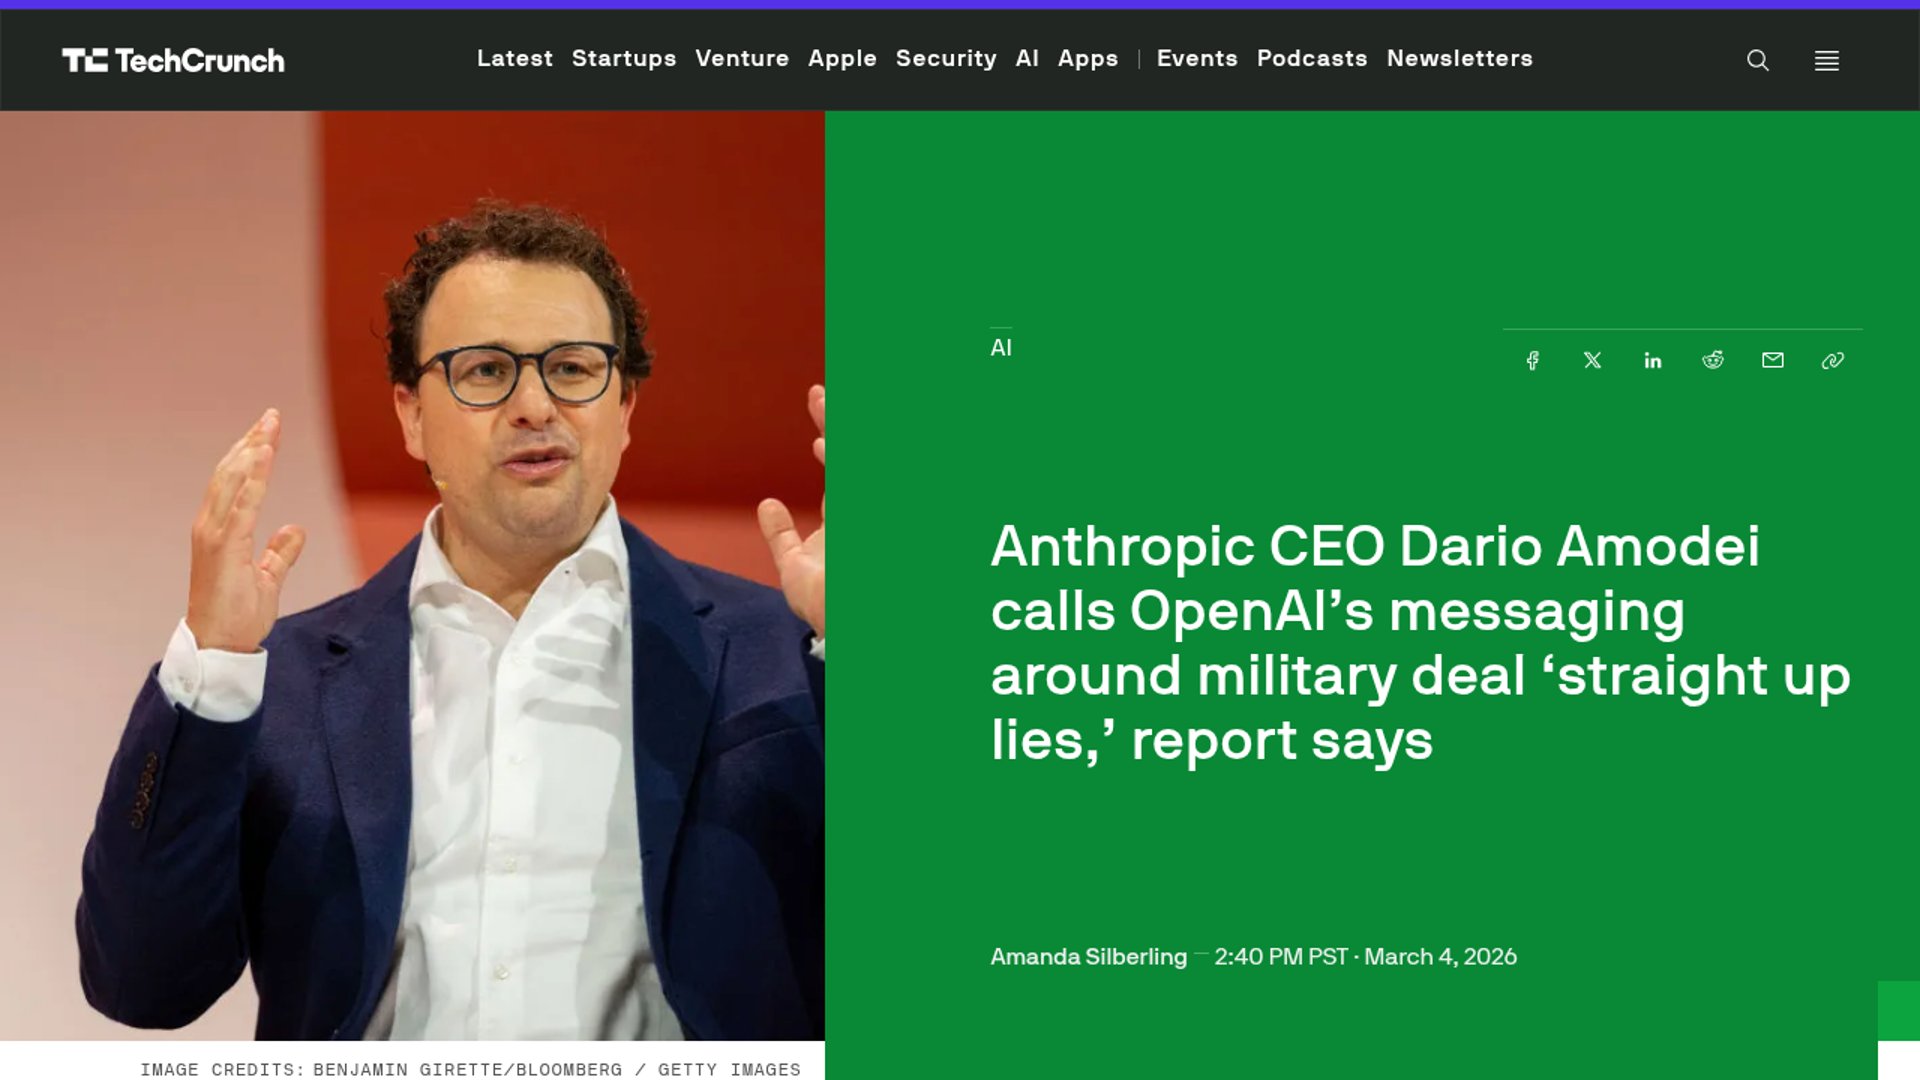
Task: Share article on Reddit
Action: [1712, 360]
